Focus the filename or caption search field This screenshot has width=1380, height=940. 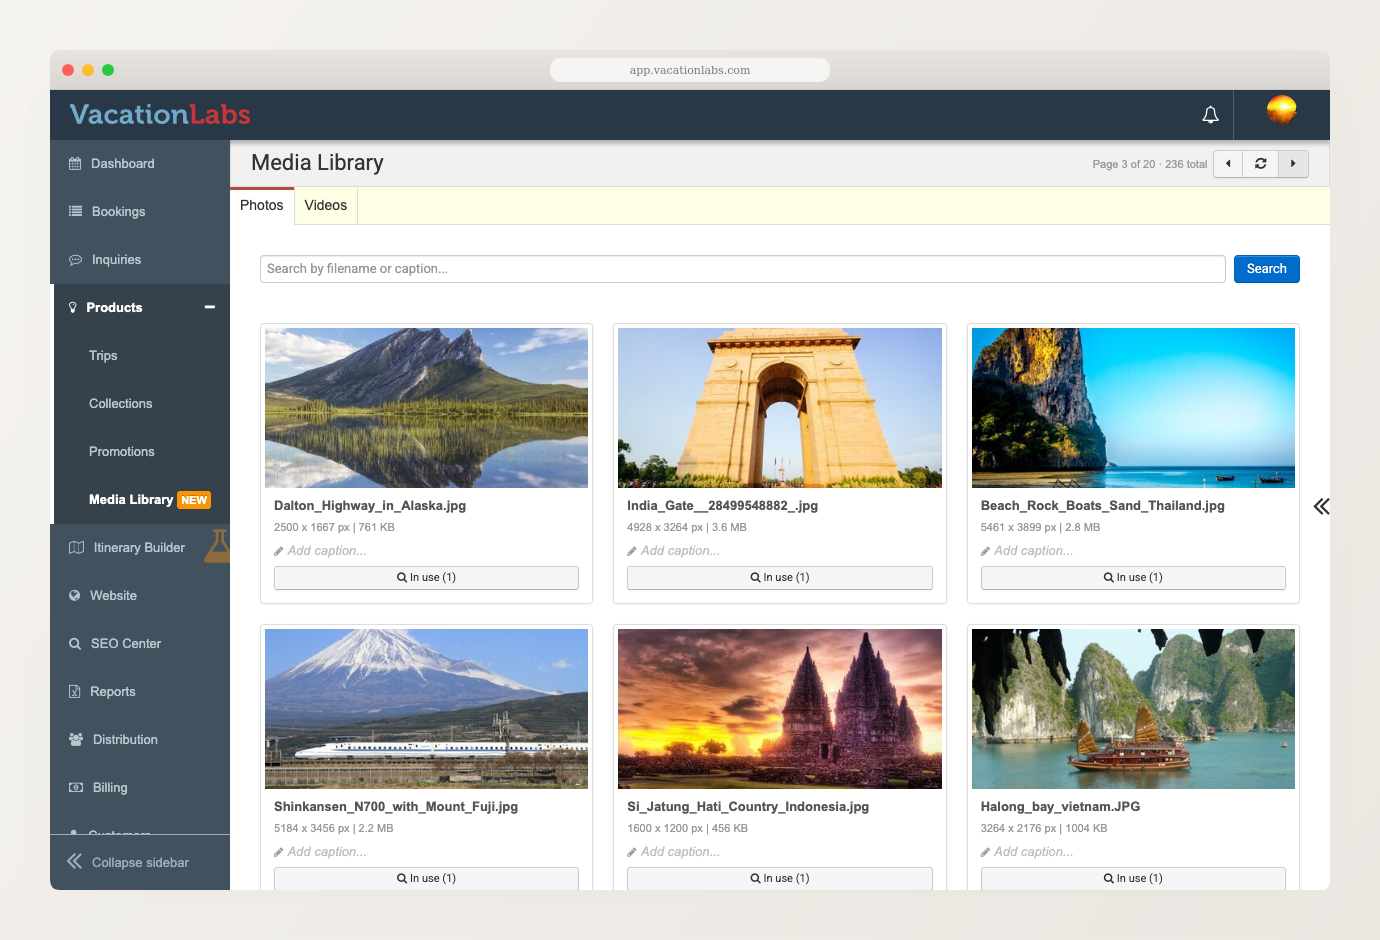pyautogui.click(x=742, y=269)
